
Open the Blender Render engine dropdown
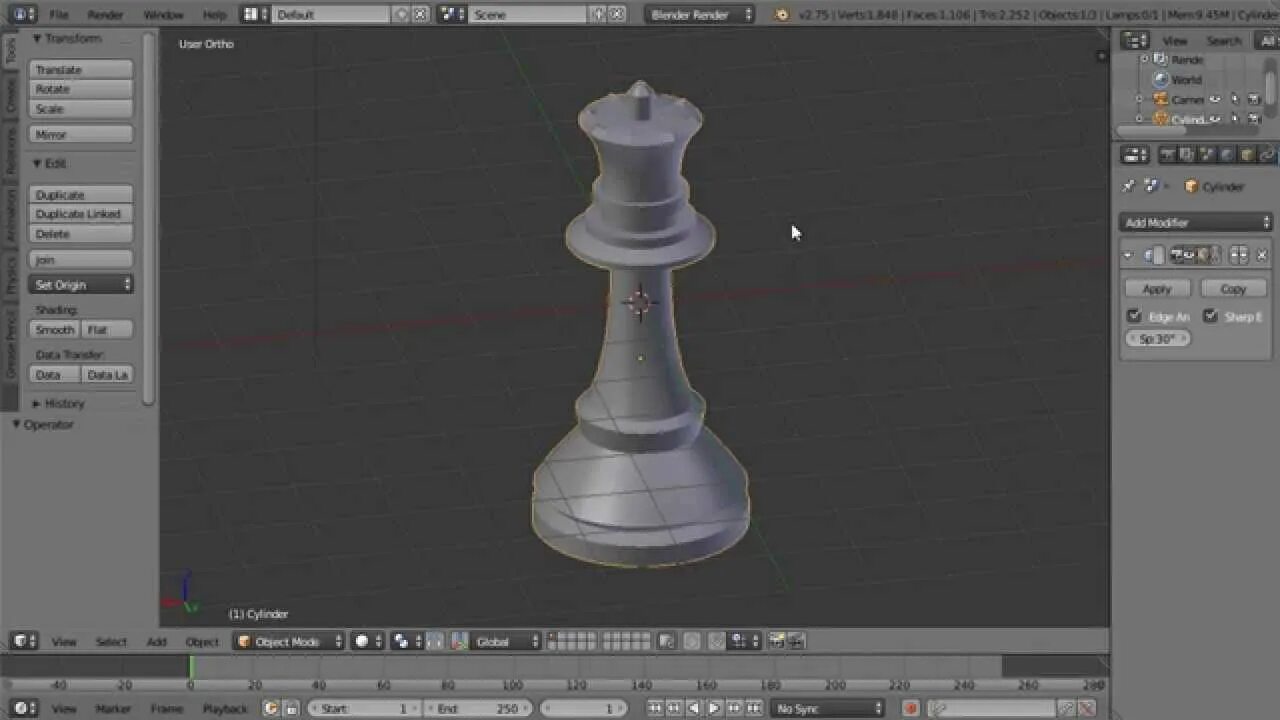click(x=700, y=14)
